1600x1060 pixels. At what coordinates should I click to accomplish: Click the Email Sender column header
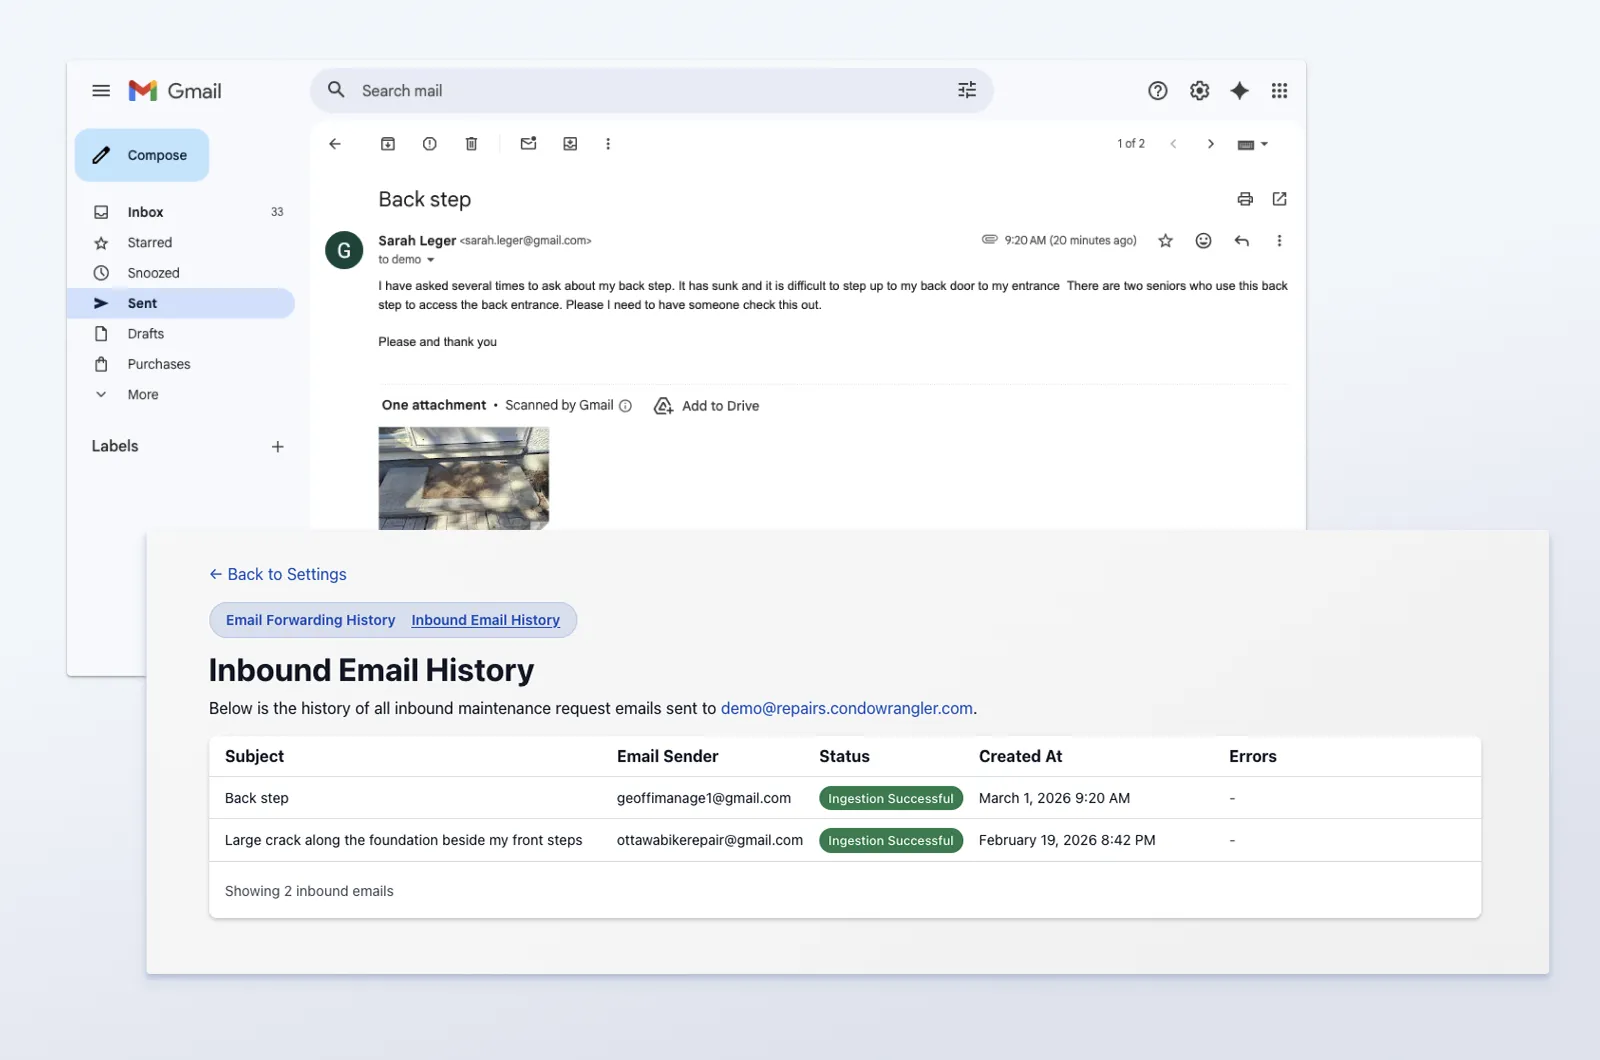click(x=668, y=756)
